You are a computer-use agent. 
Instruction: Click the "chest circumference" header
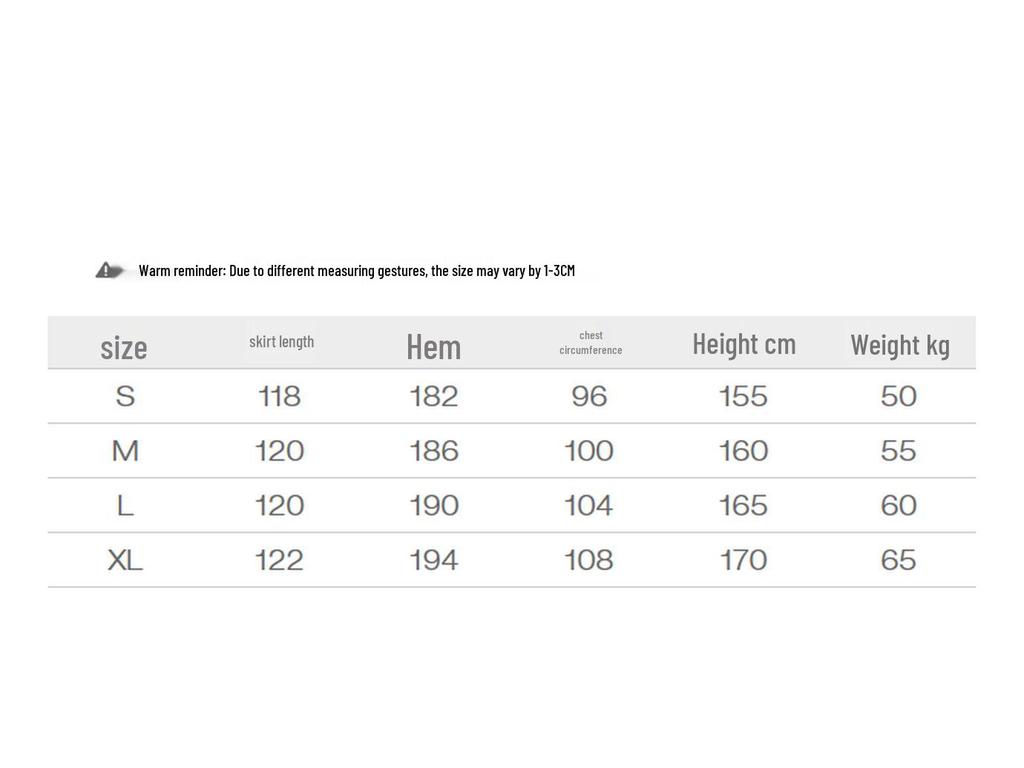590,343
